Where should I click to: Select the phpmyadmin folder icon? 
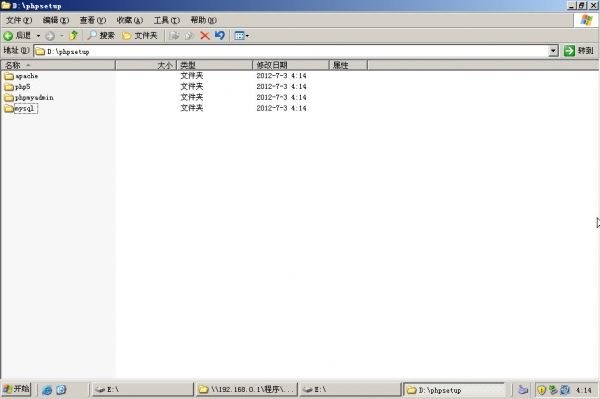[9, 98]
